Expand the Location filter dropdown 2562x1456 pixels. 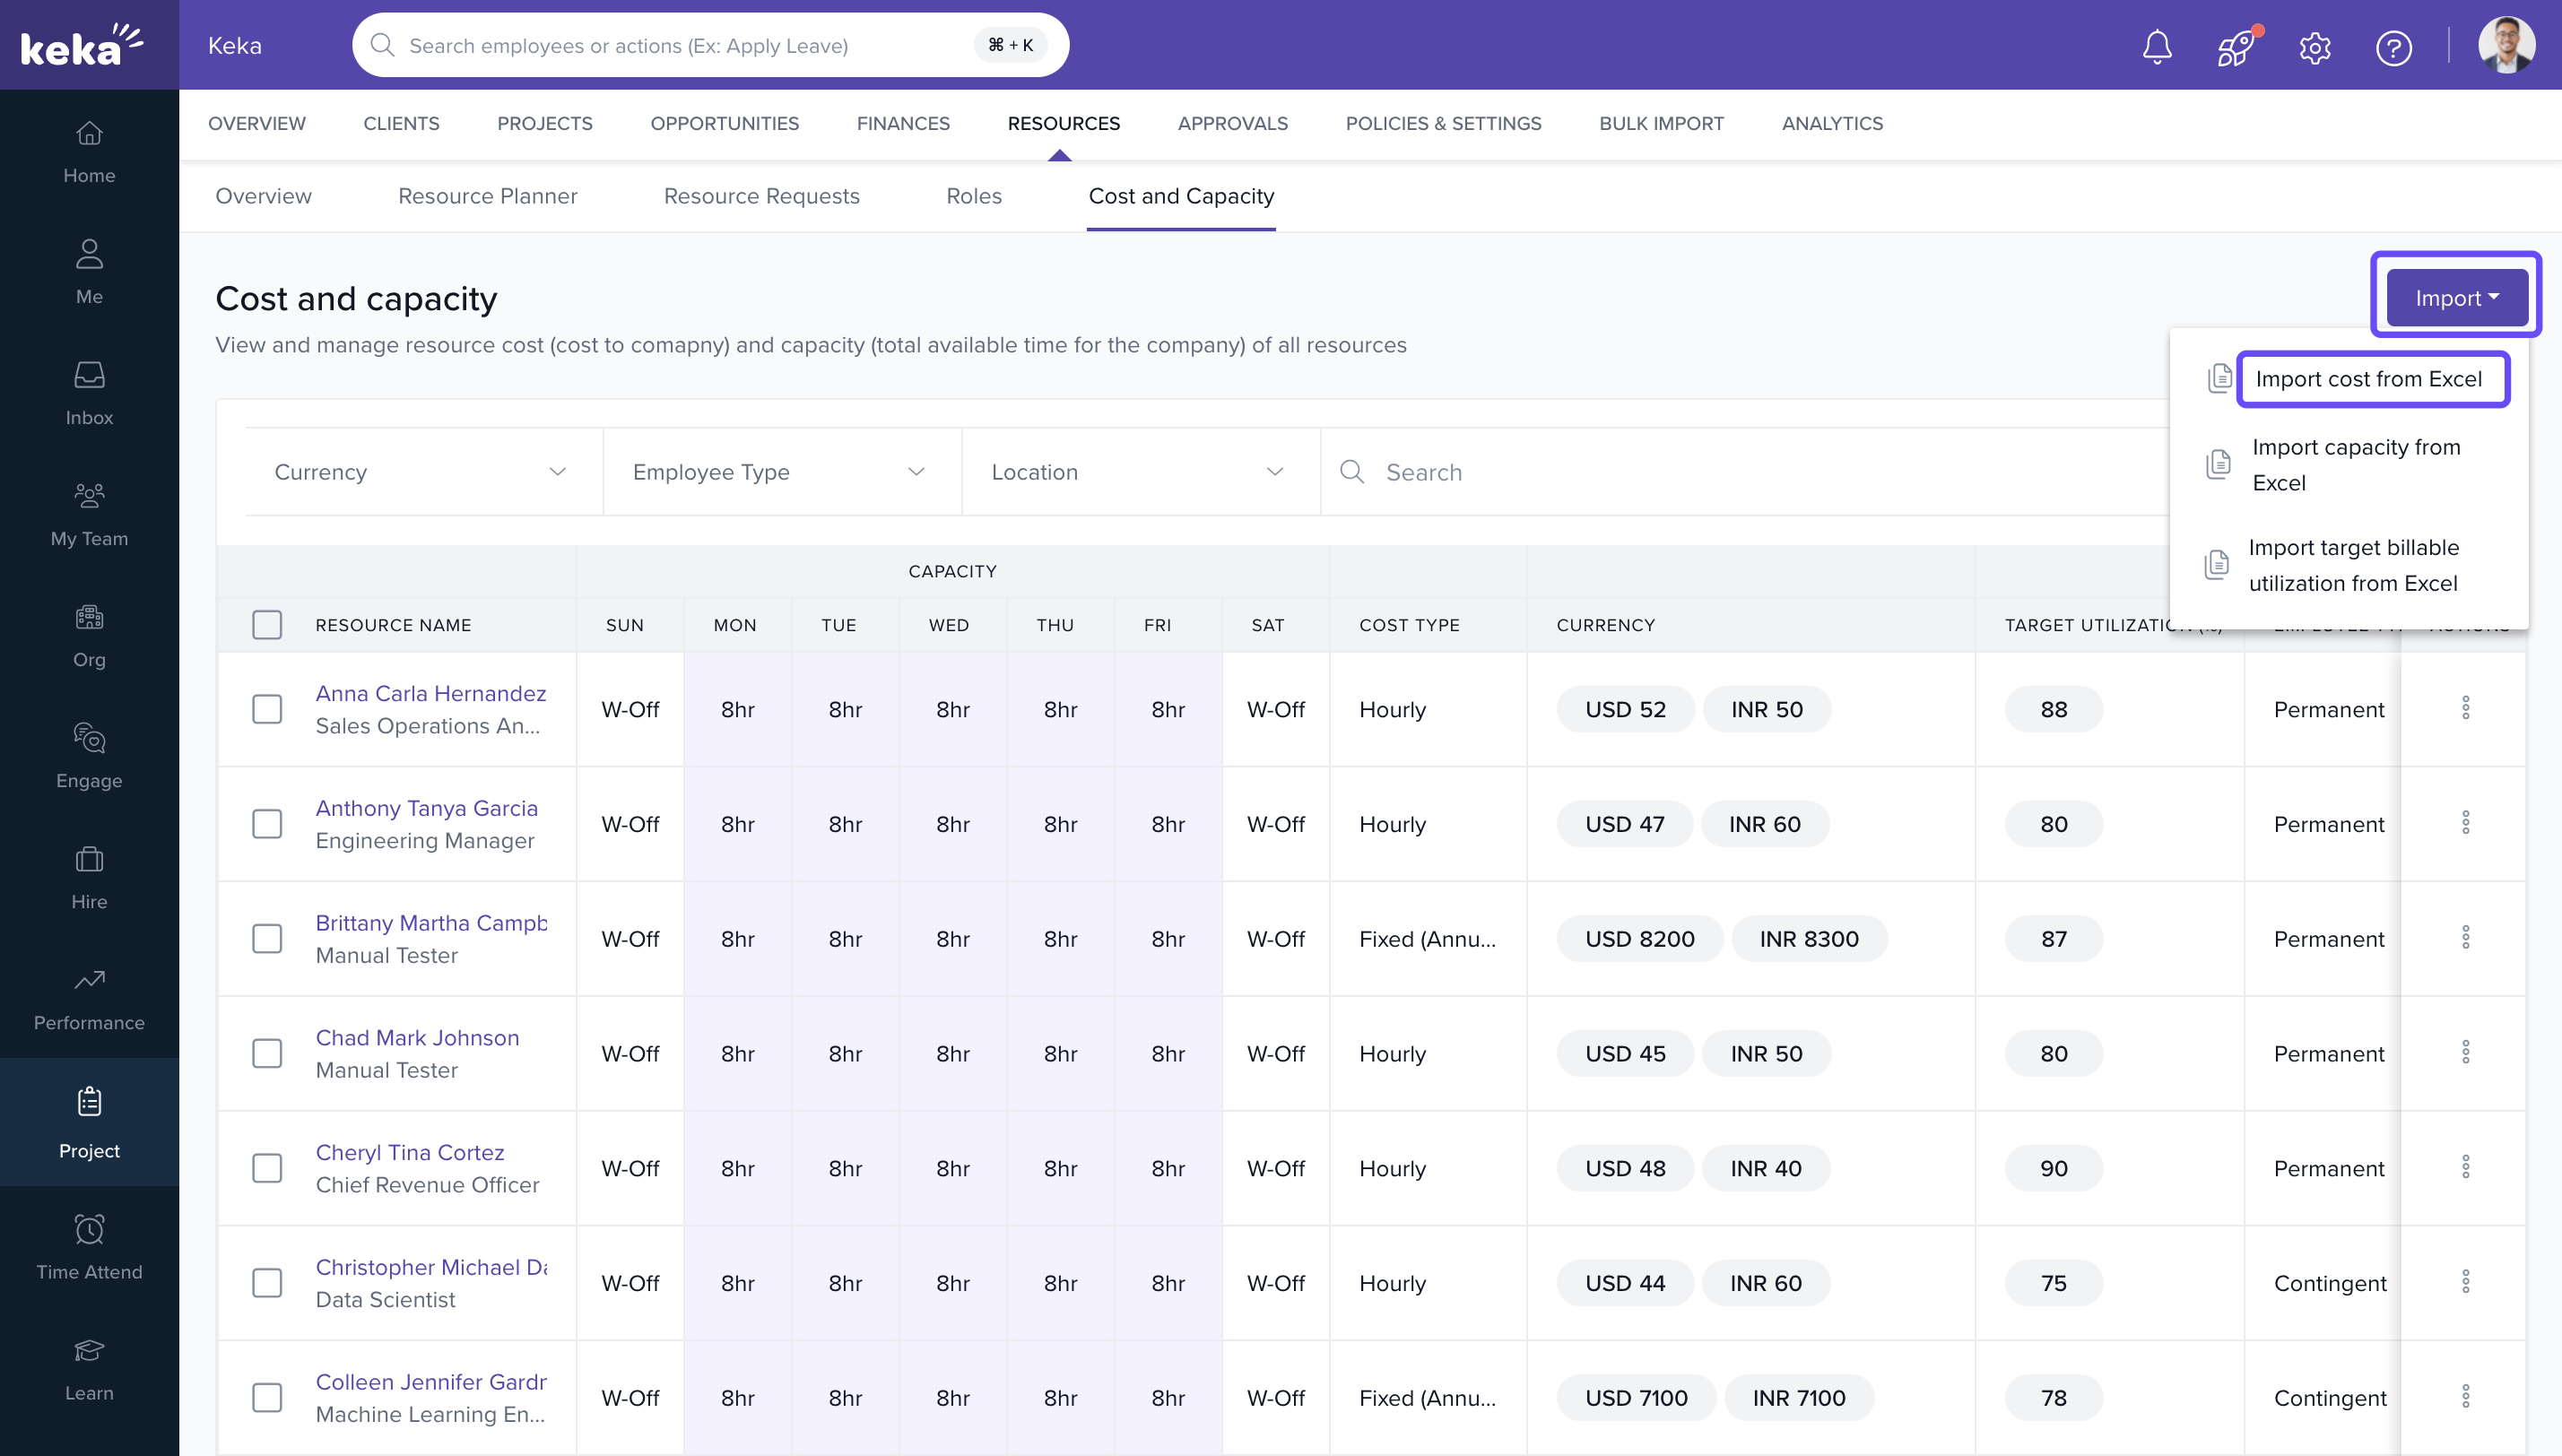click(x=1139, y=472)
